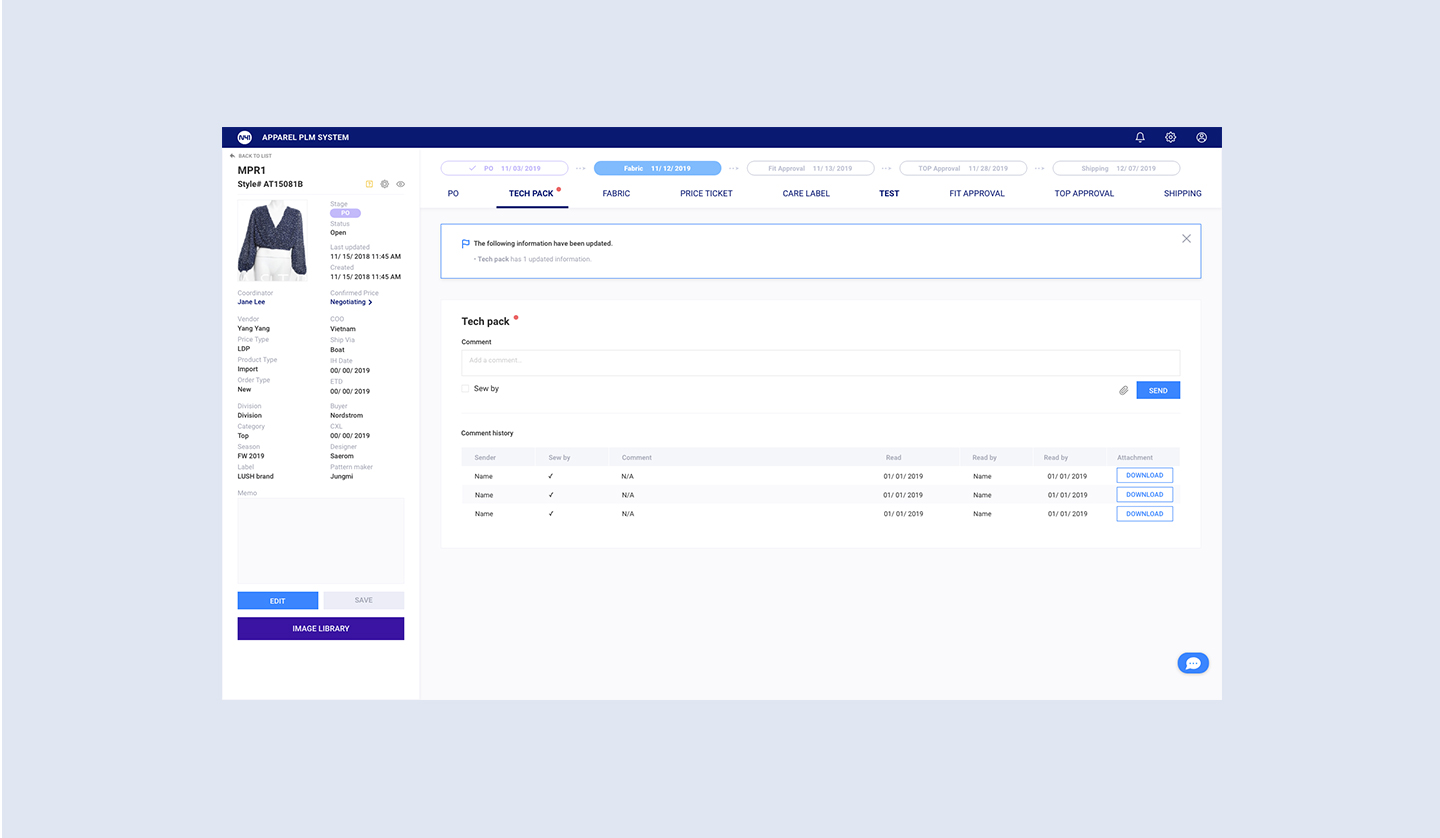The image size is (1440, 838).
Task: Switch to the Fabric tab
Action: 616,193
